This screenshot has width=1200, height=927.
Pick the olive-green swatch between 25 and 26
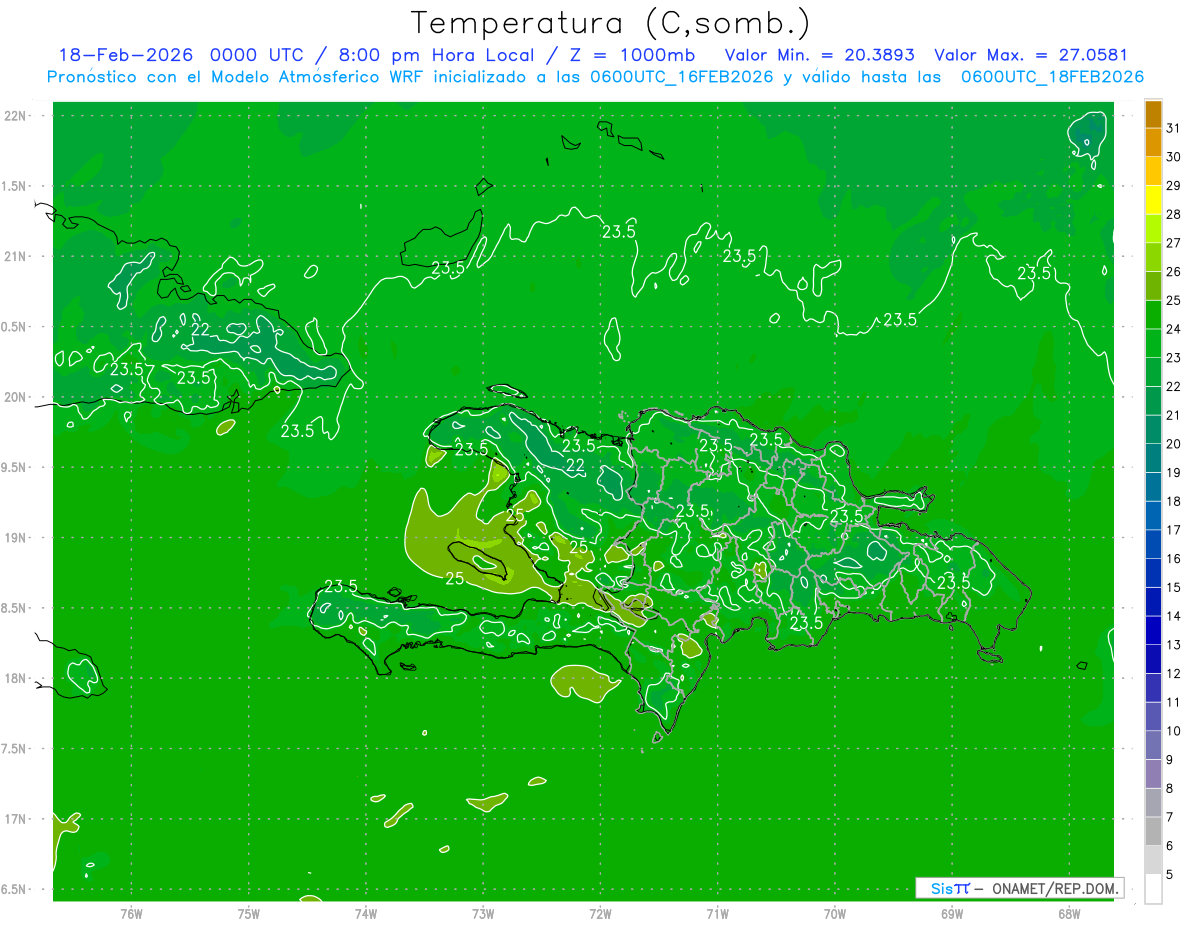[x=1153, y=286]
